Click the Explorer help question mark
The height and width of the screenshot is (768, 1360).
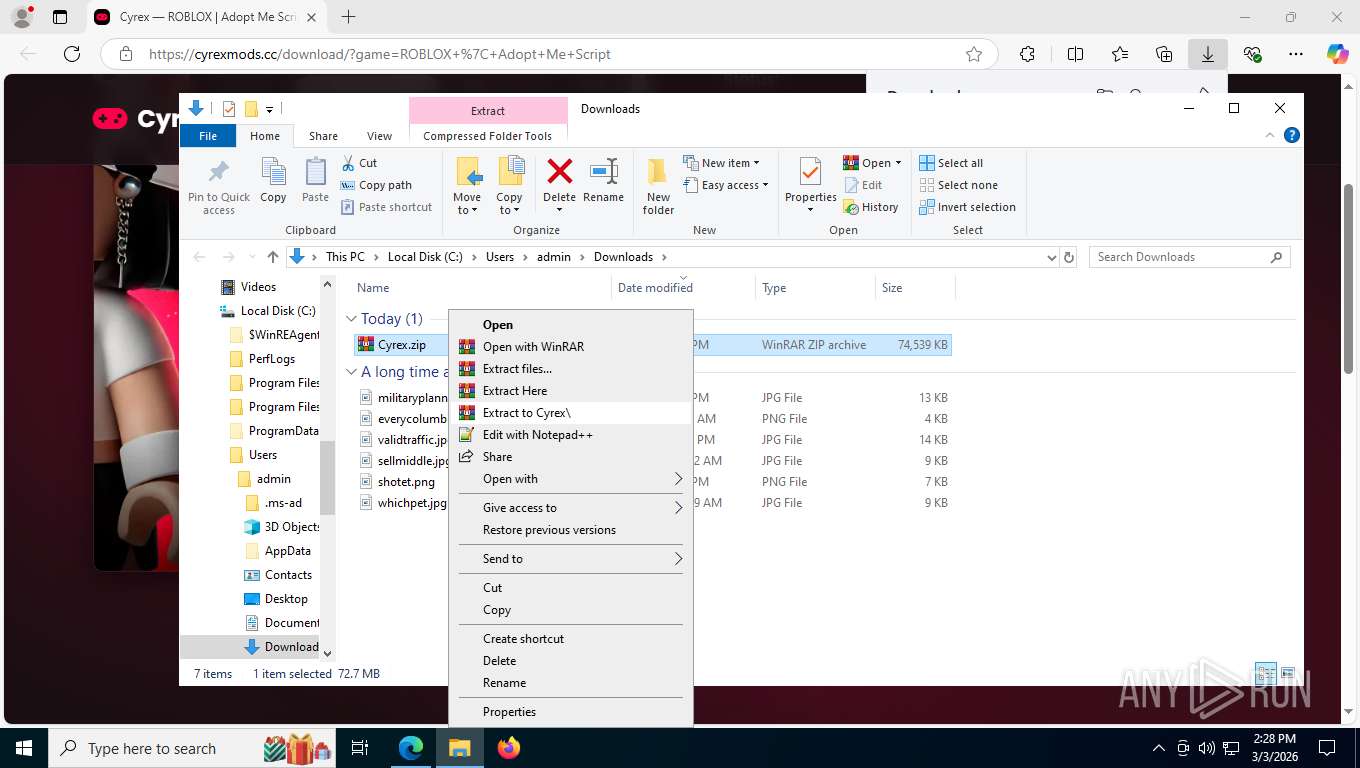[x=1292, y=135]
